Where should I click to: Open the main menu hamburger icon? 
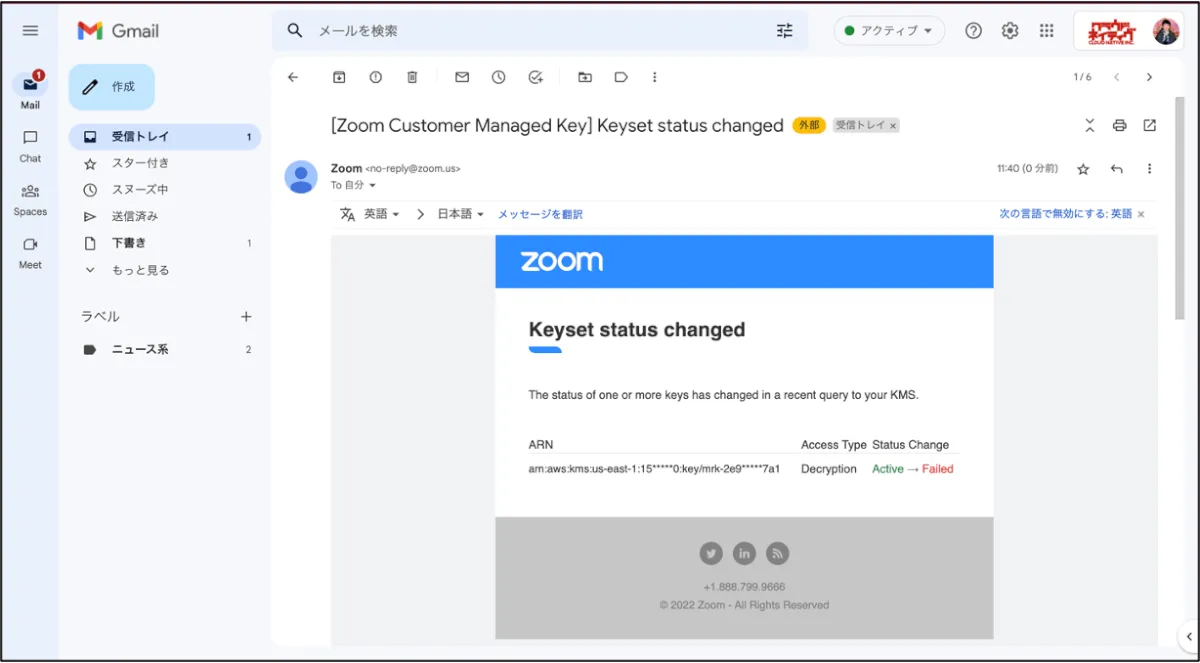(30, 31)
